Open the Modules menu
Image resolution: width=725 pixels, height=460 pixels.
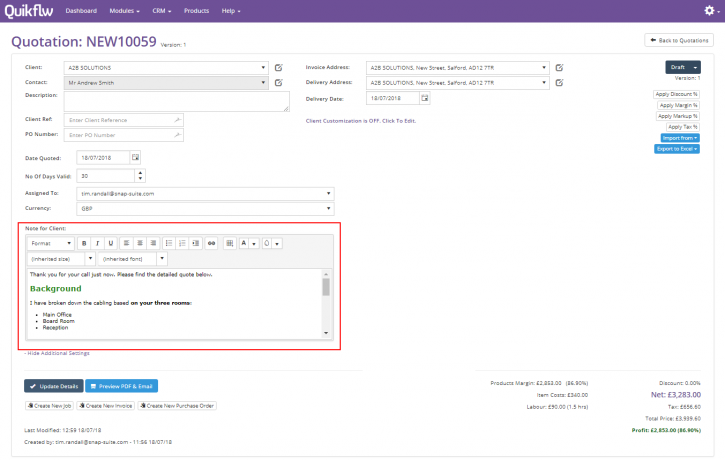(x=124, y=11)
